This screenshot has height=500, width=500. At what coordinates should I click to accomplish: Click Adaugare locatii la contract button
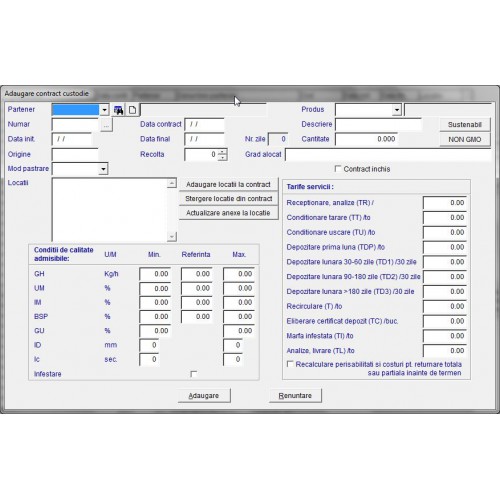click(x=228, y=184)
